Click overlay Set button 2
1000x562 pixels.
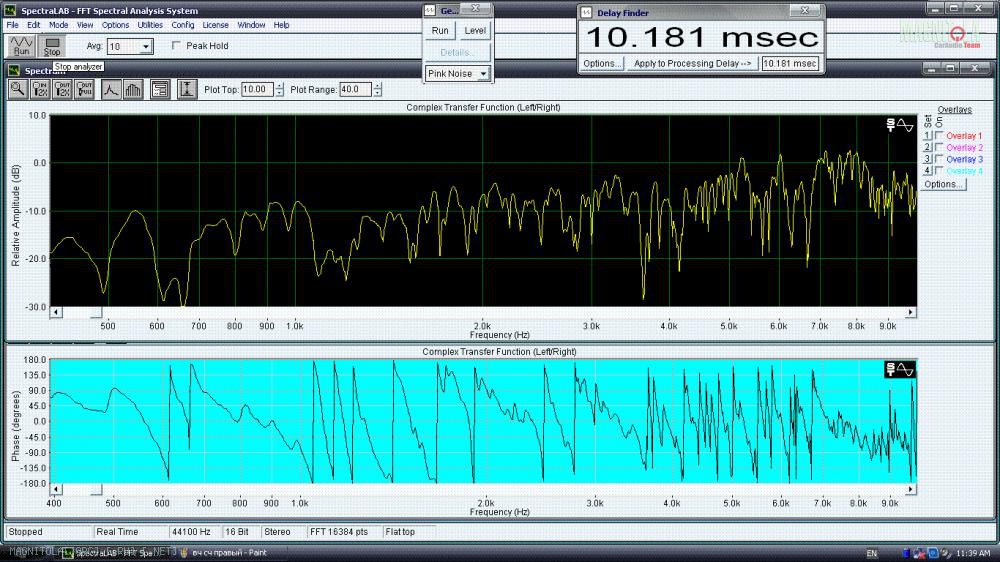(928, 147)
